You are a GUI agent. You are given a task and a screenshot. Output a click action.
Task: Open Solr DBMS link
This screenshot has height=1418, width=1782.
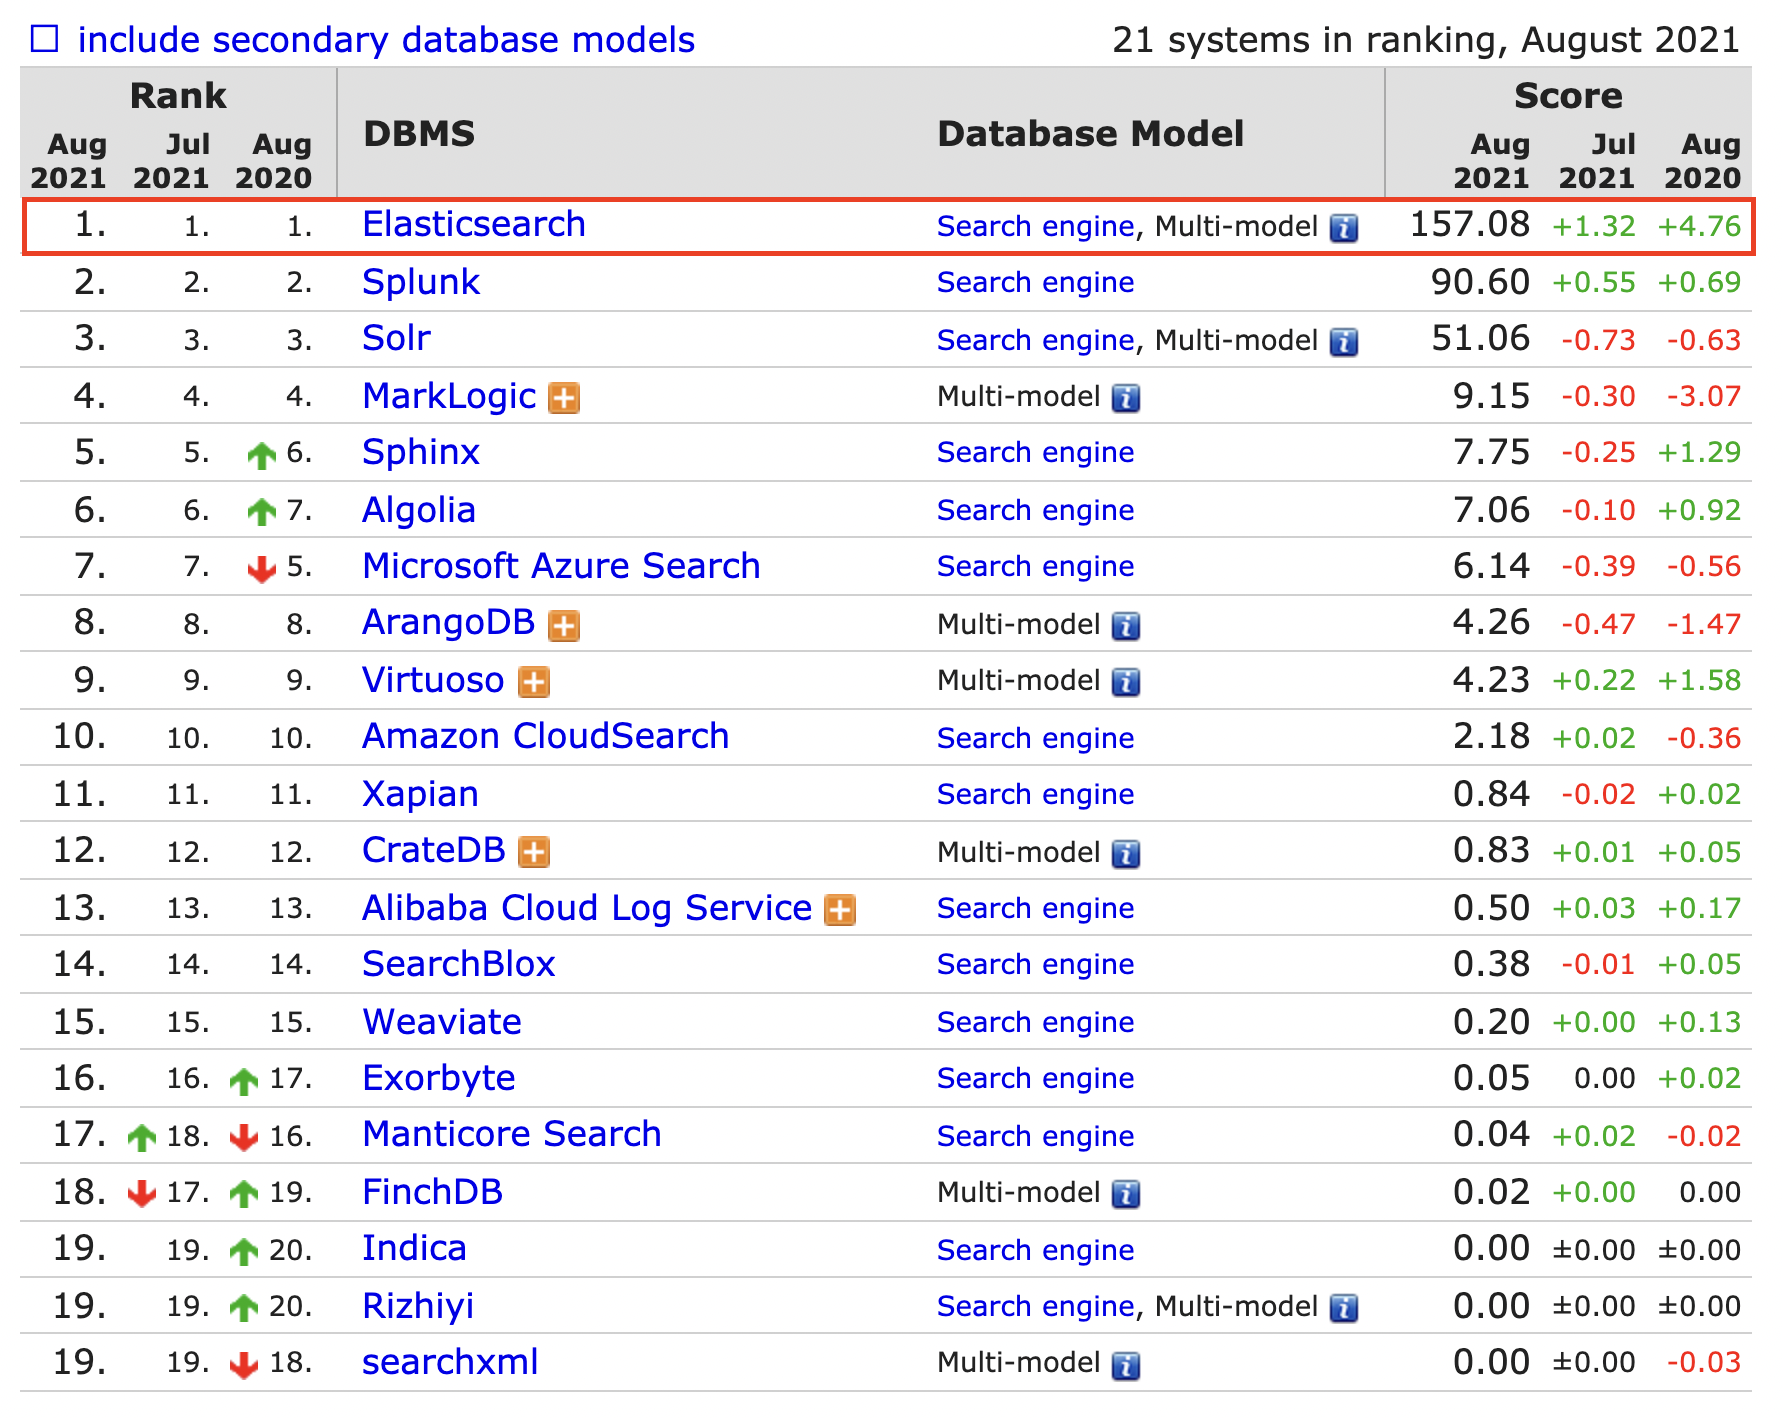tap(396, 338)
